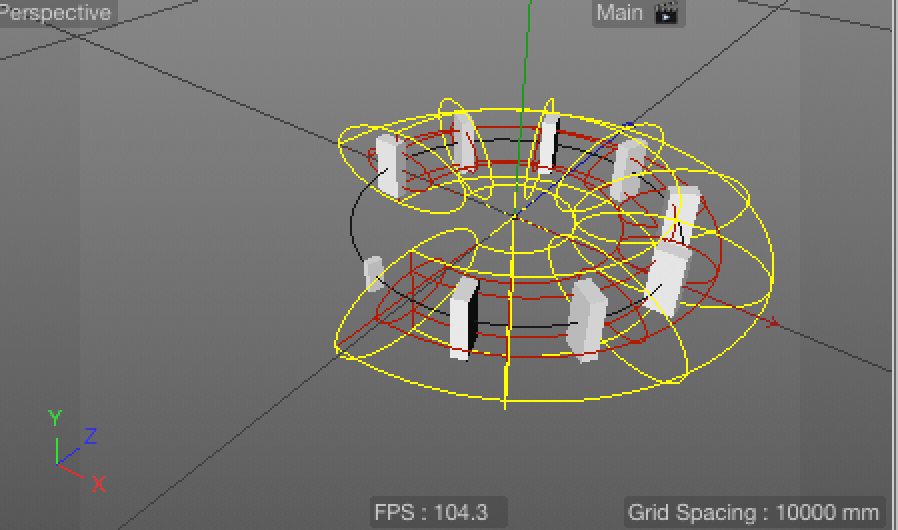Click the origin where the axes meet
This screenshot has width=898, height=530.
pos(515,215)
